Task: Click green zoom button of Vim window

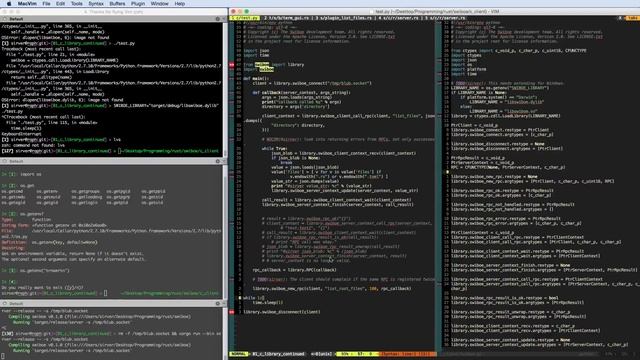Action: pos(247,11)
